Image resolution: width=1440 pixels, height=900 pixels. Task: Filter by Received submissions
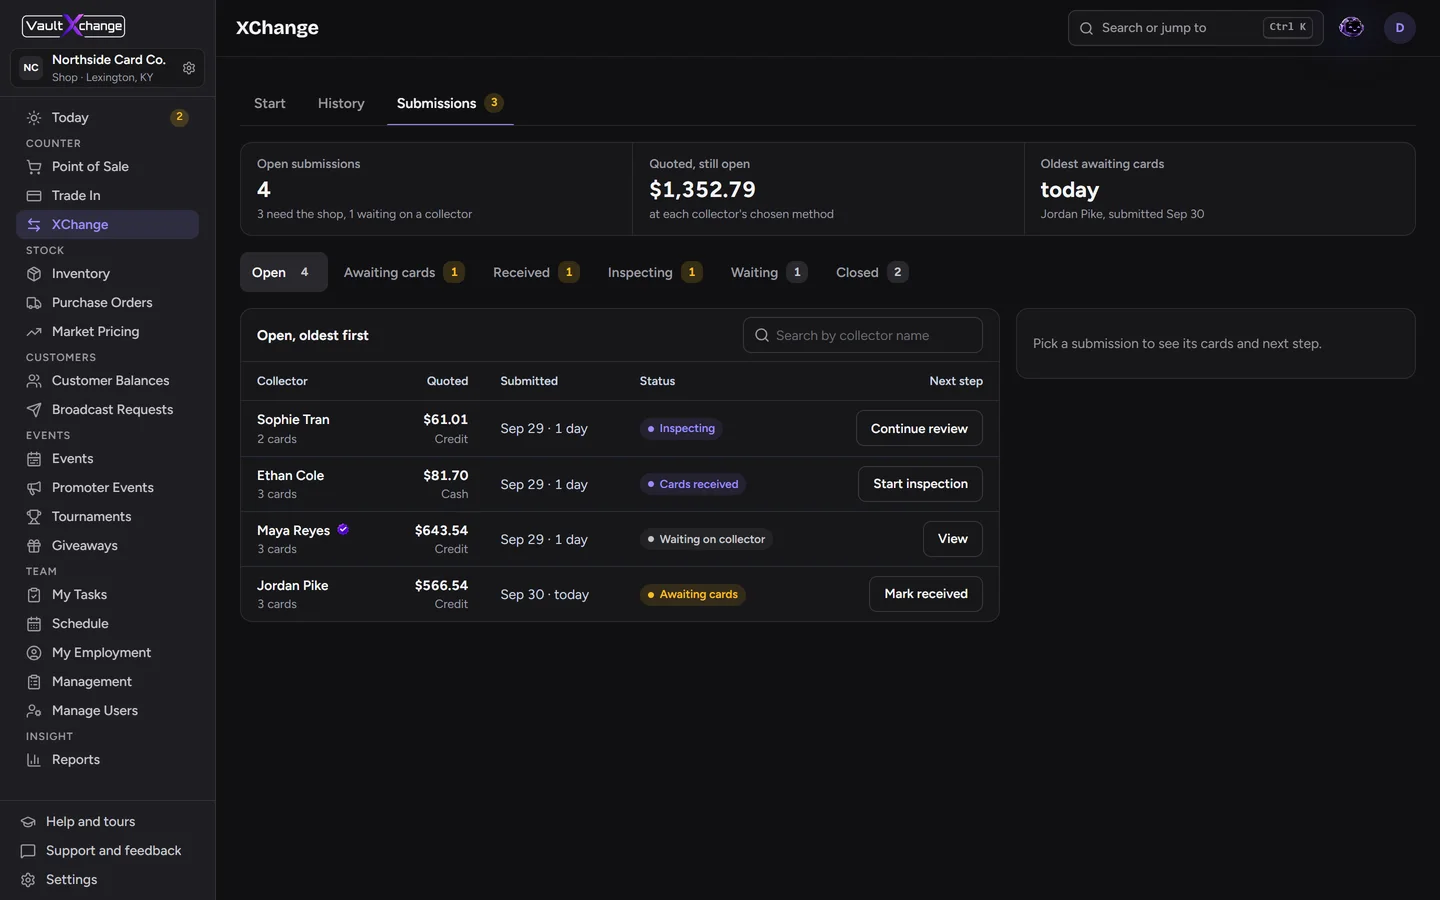(x=536, y=272)
